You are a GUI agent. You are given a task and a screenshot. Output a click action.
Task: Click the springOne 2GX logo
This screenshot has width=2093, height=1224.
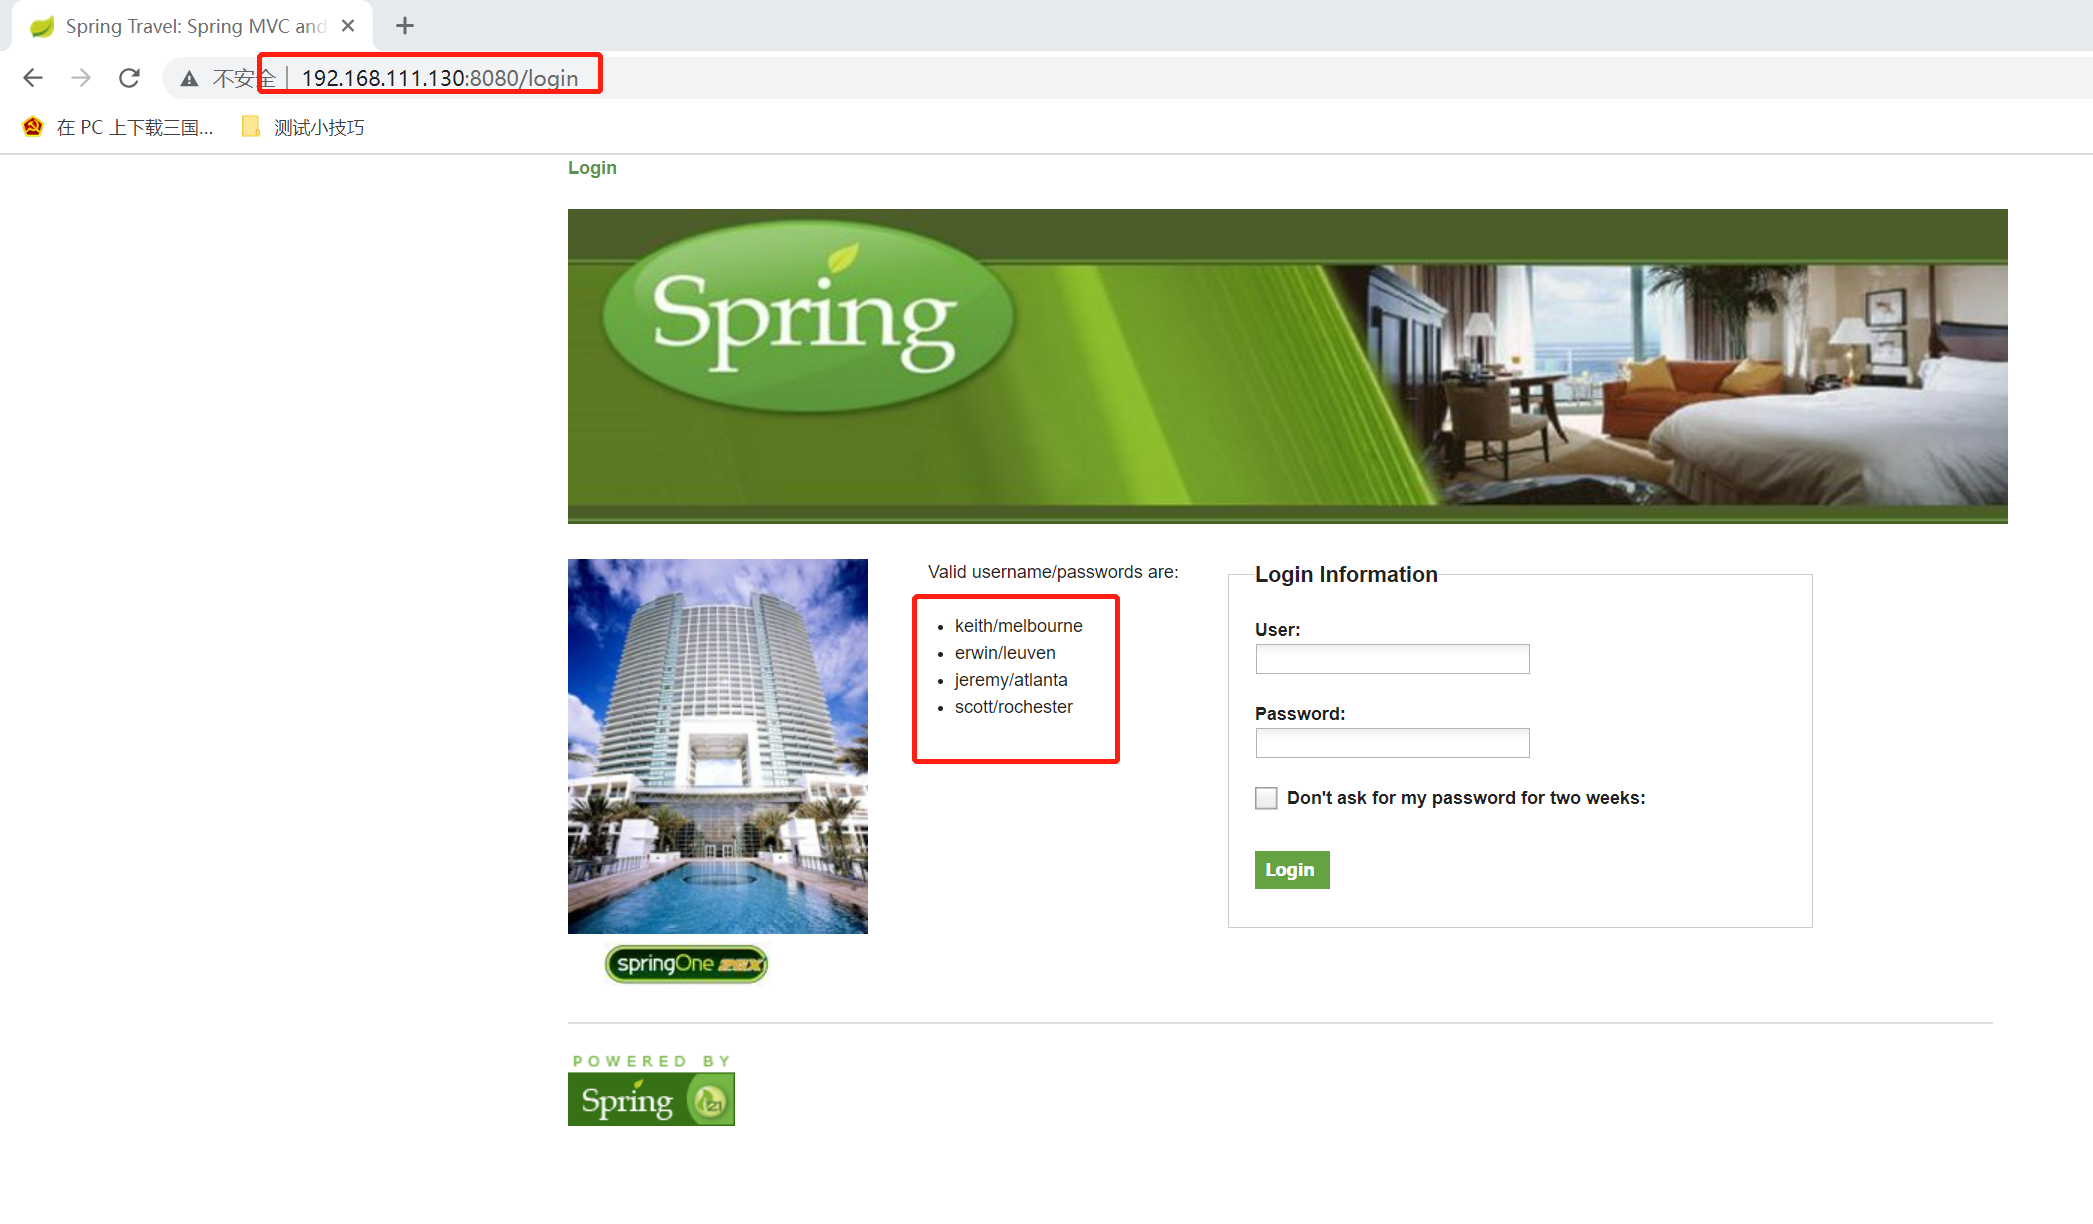[686, 963]
